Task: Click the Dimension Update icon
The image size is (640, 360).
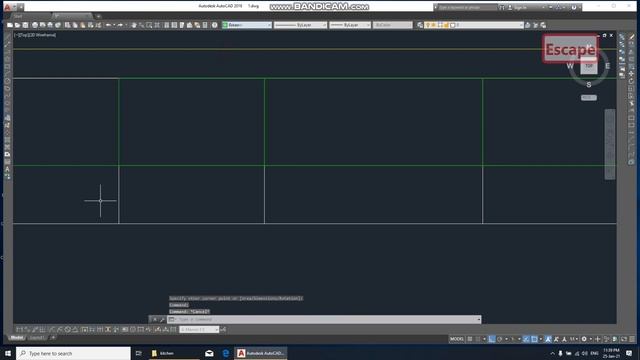Action: point(173,329)
